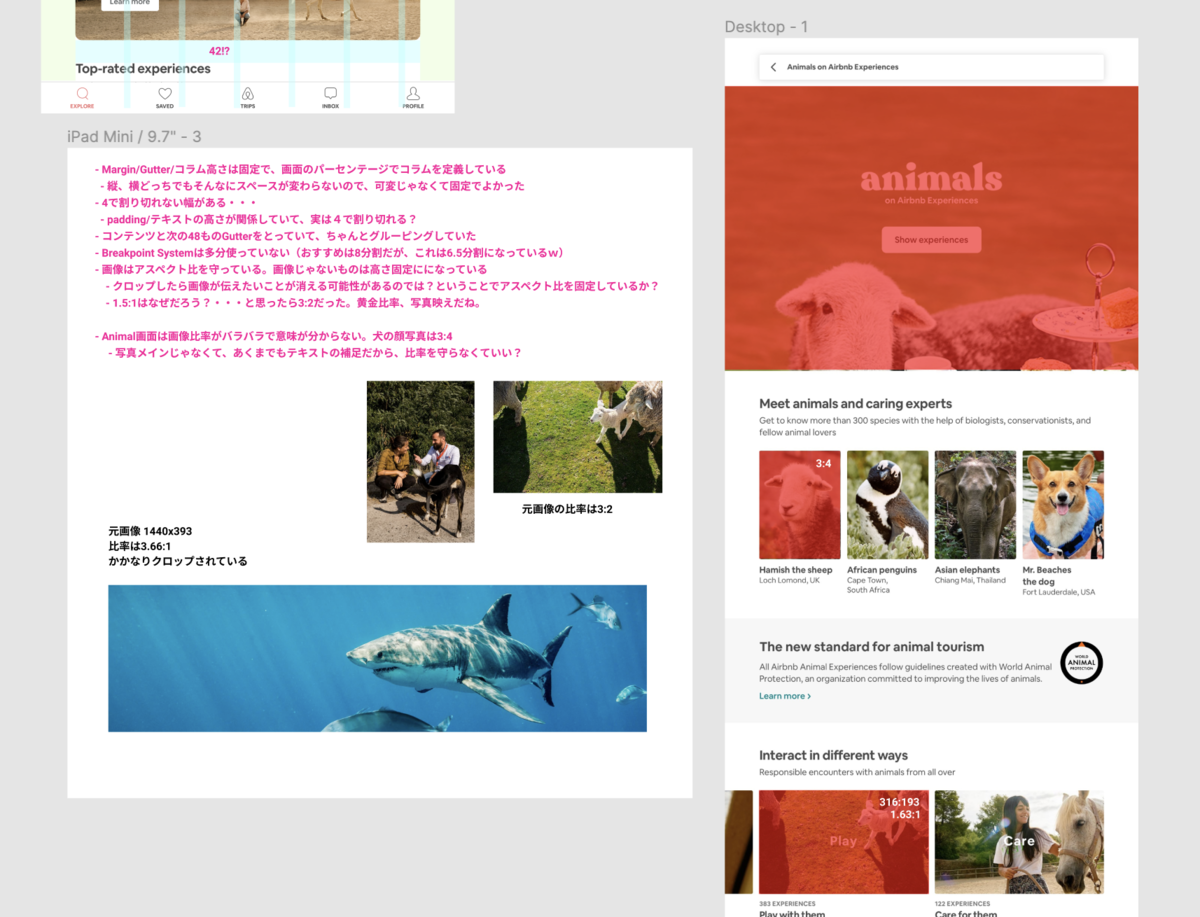Open the Mr. Beaches the dog card image

click(x=1063, y=505)
